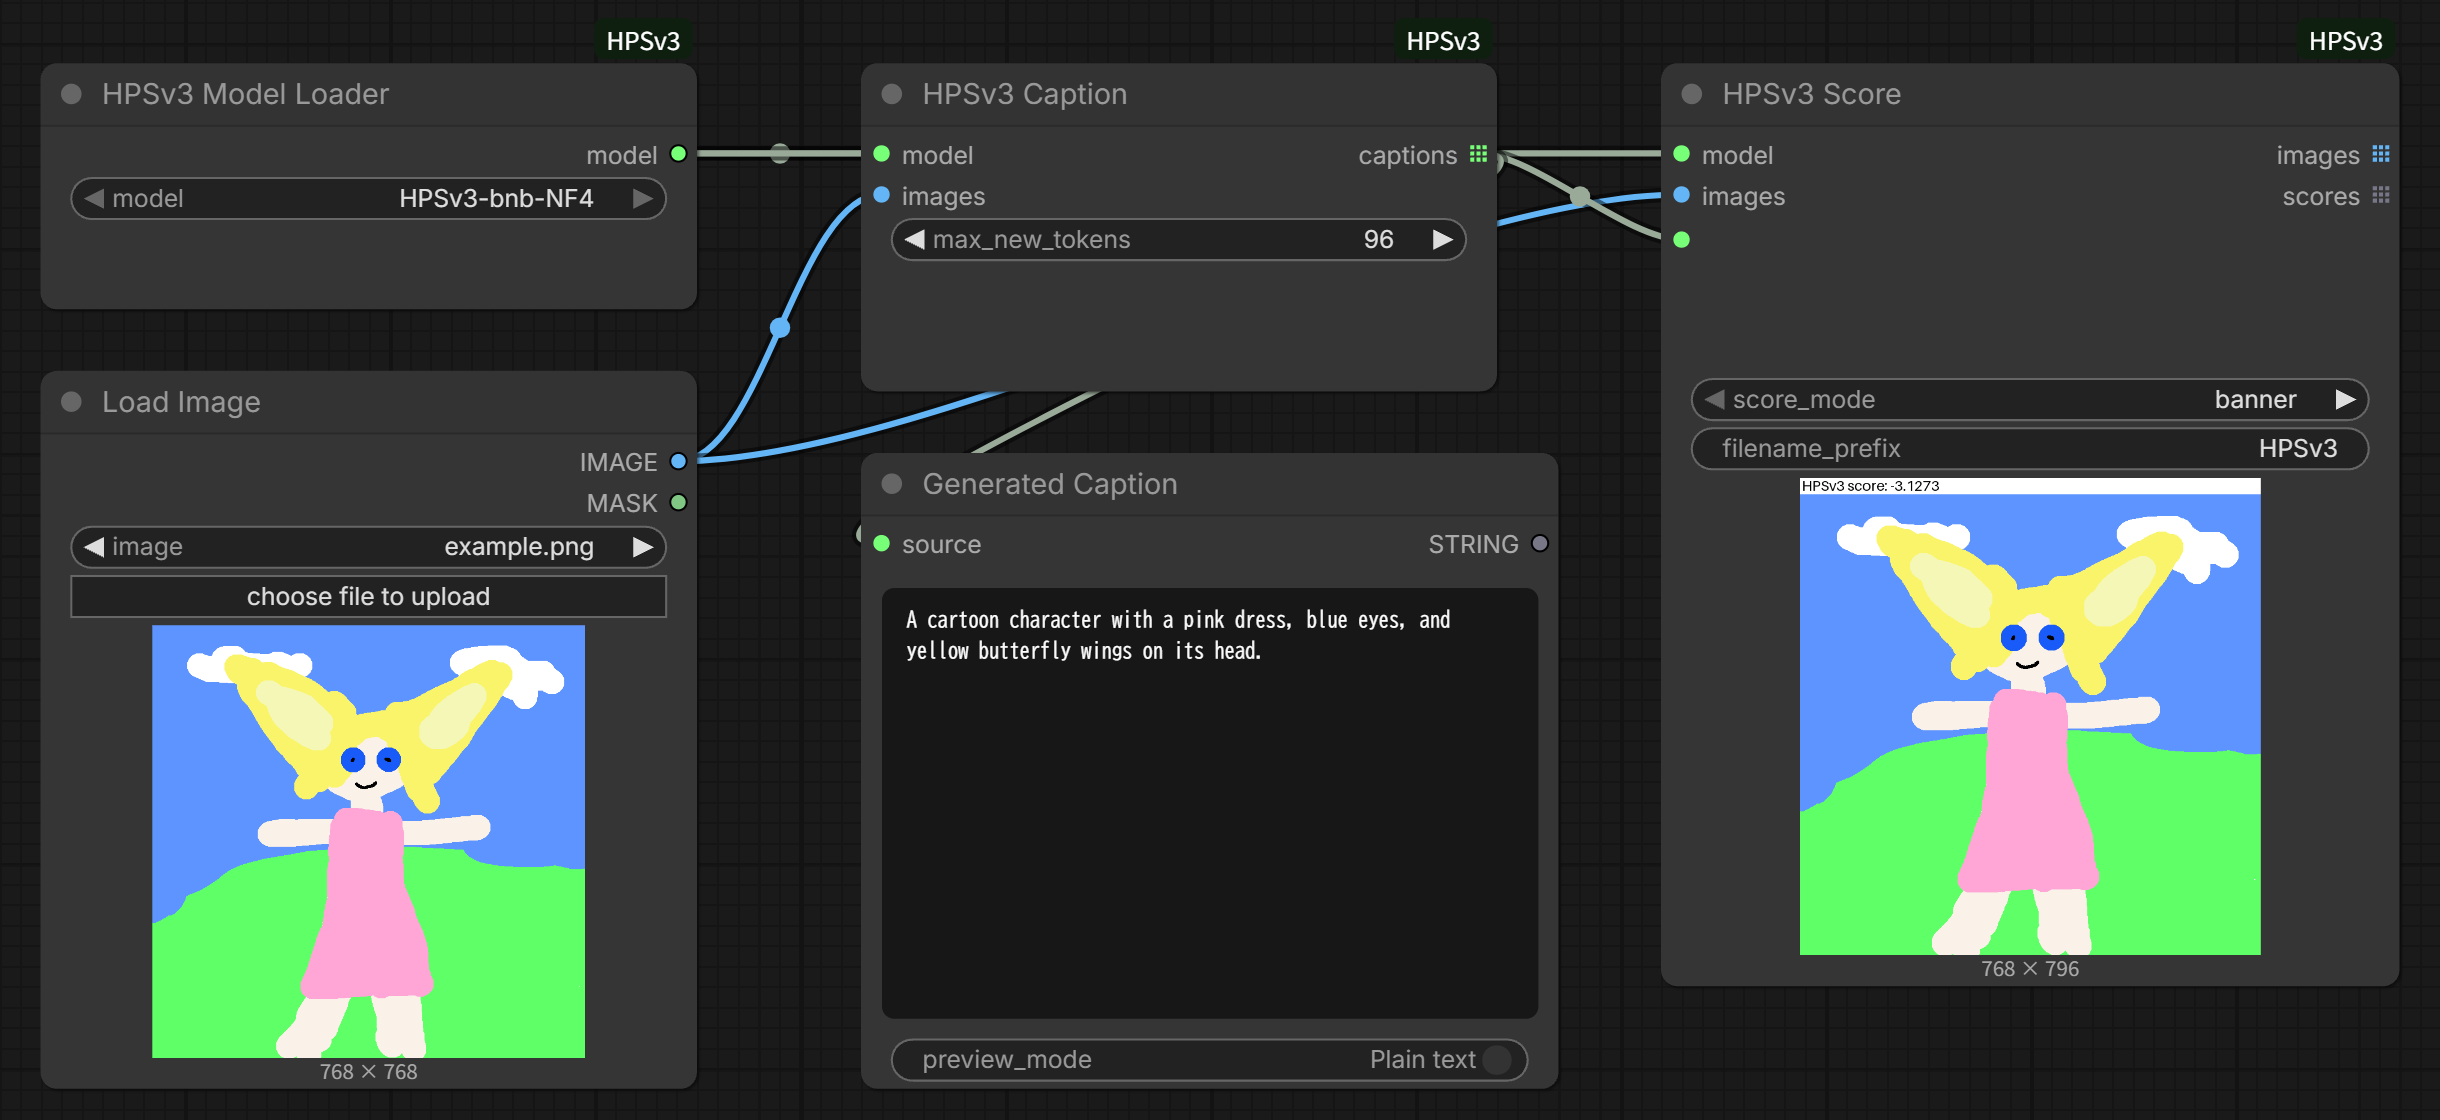Click the Load Image preview thumbnail

pos(368,841)
